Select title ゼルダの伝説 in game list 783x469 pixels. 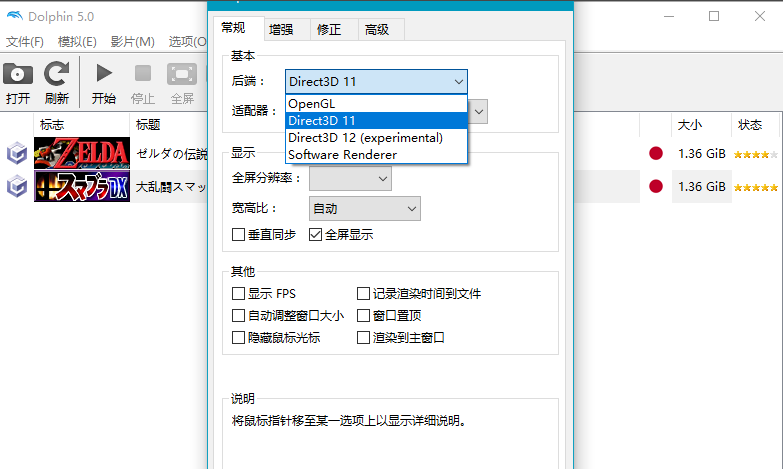pos(171,154)
